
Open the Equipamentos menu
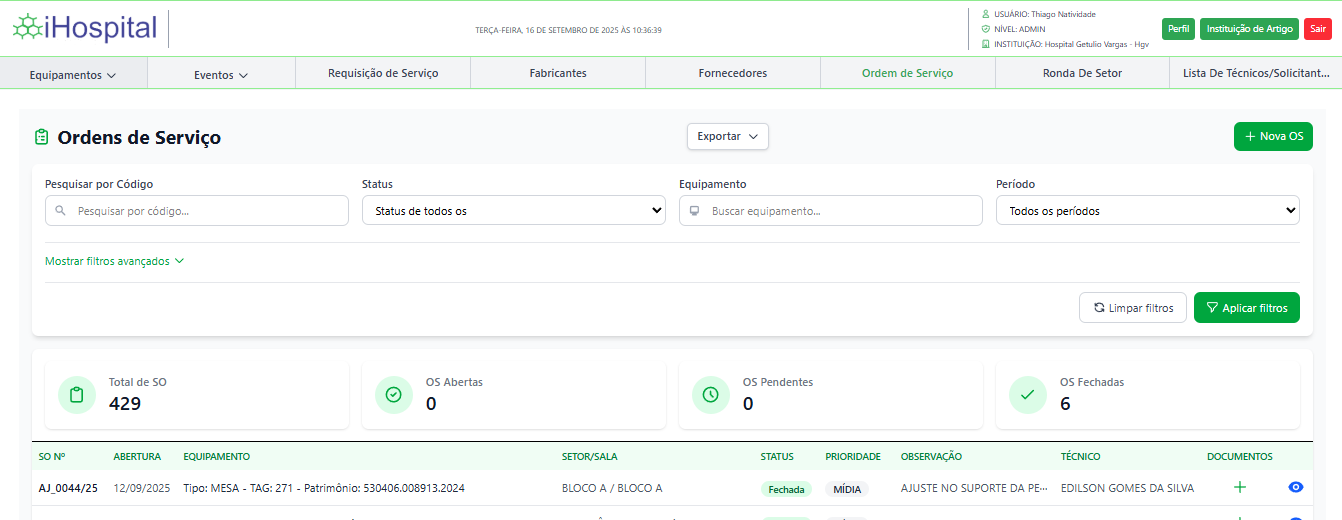point(73,74)
